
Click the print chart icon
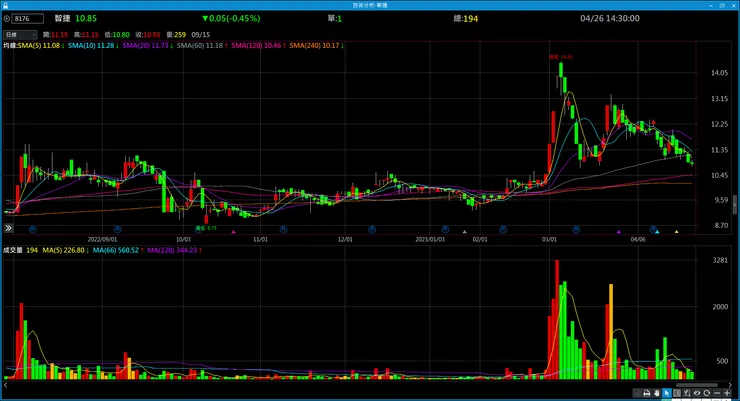pyautogui.click(x=647, y=393)
